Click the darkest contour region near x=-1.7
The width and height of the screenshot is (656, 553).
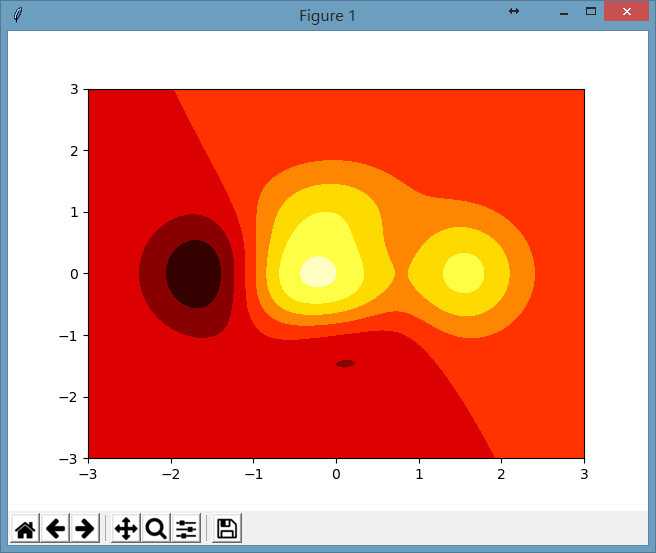(x=194, y=274)
